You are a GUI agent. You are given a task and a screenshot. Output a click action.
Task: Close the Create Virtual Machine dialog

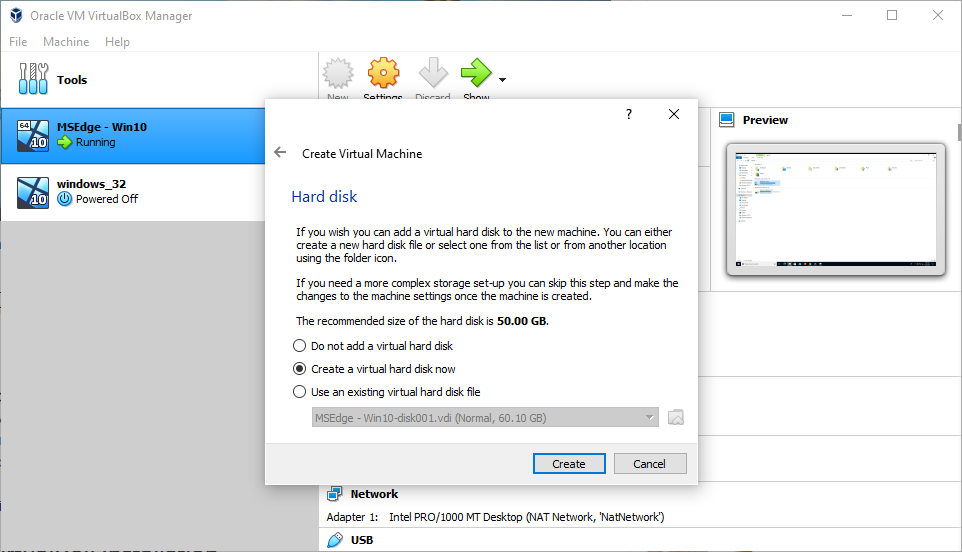(674, 114)
